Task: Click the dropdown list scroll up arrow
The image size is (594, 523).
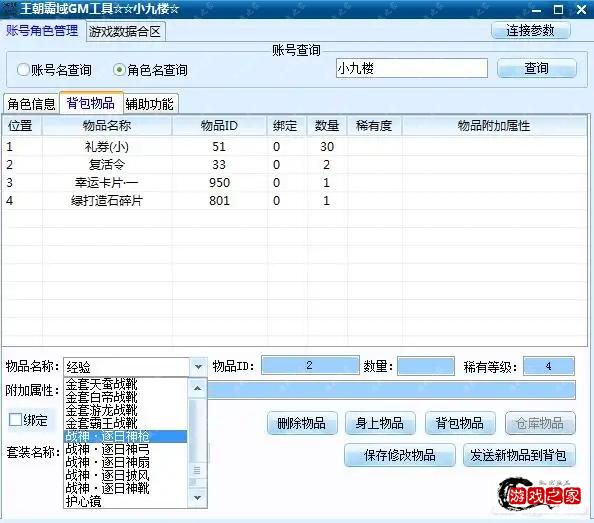Action: (197, 388)
